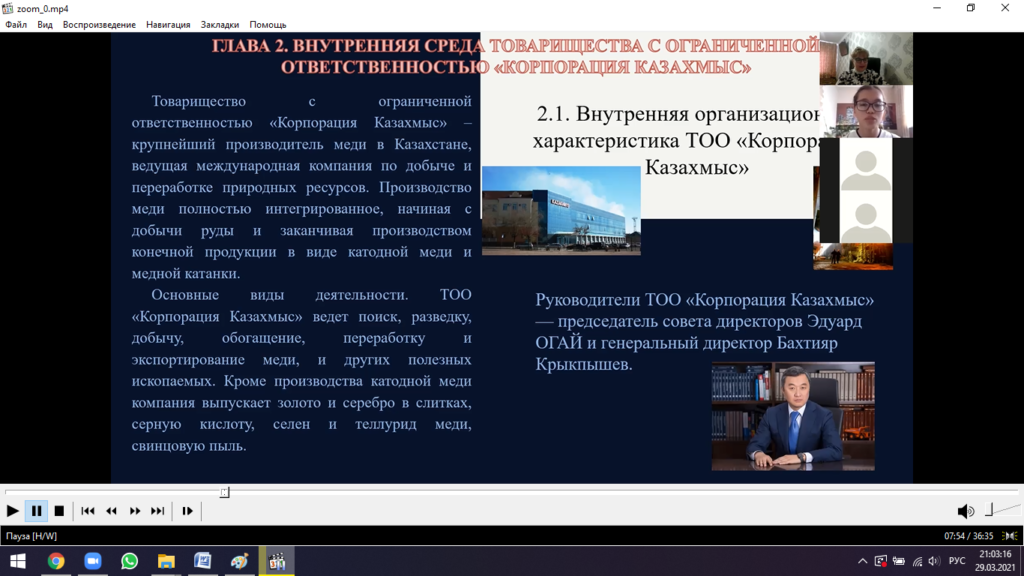
Task: Click the 07:54 / 36:35 time display
Action: coord(968,536)
